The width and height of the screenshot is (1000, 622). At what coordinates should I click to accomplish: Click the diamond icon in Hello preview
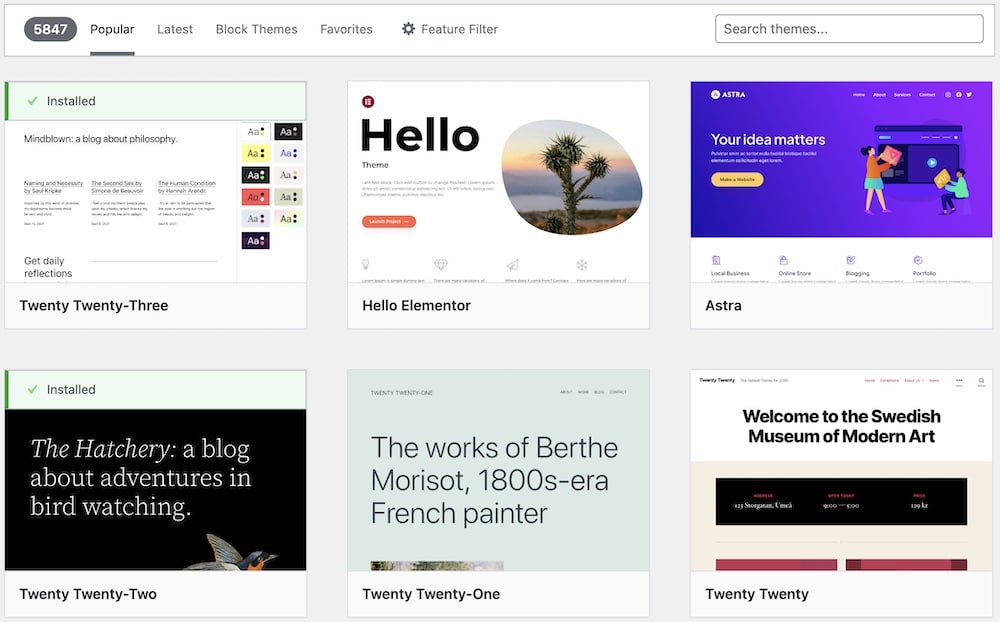coord(441,264)
